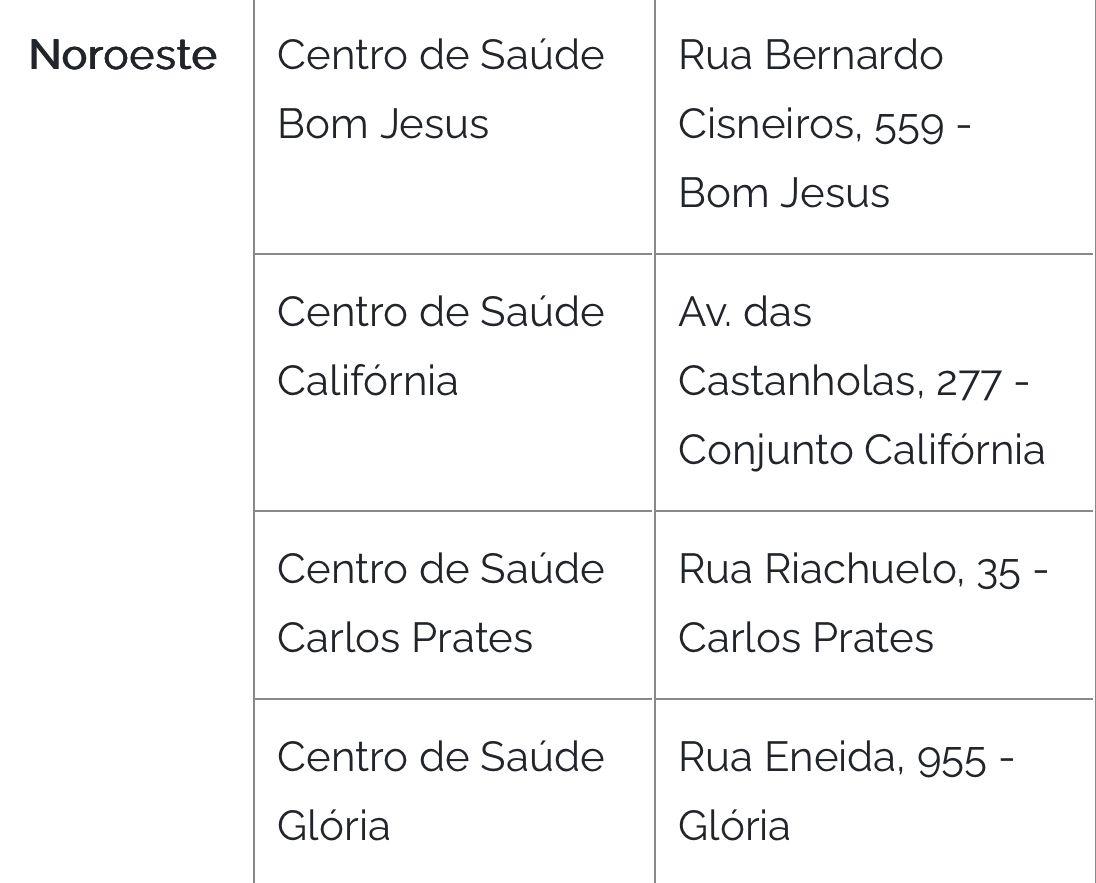Click 'Bom Jesus' text in address column
The image size is (1096, 883).
point(784,193)
